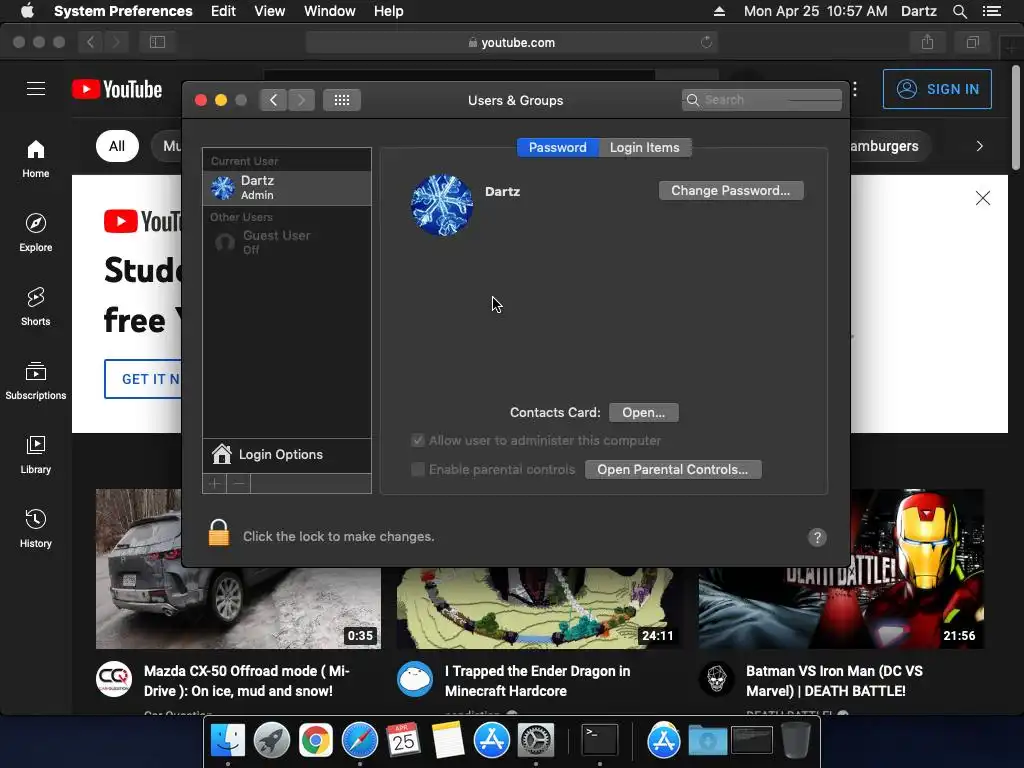
Task: Toggle Allow user to administer this computer
Action: (418, 440)
